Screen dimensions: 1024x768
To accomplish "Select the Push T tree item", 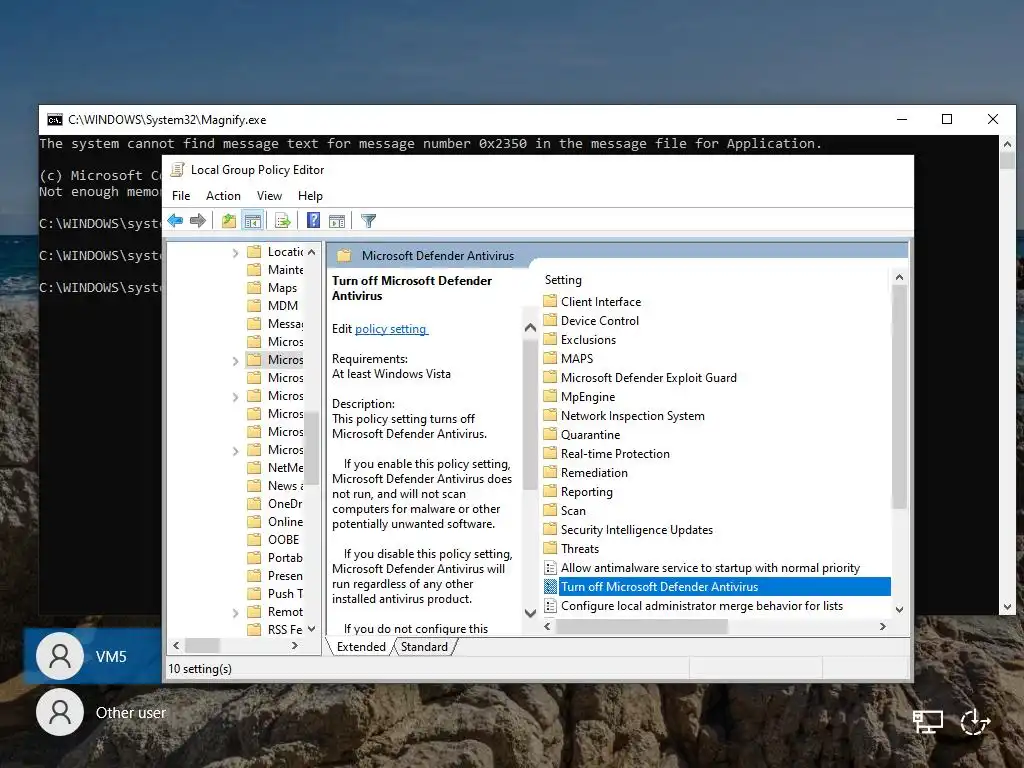I will [276, 594].
